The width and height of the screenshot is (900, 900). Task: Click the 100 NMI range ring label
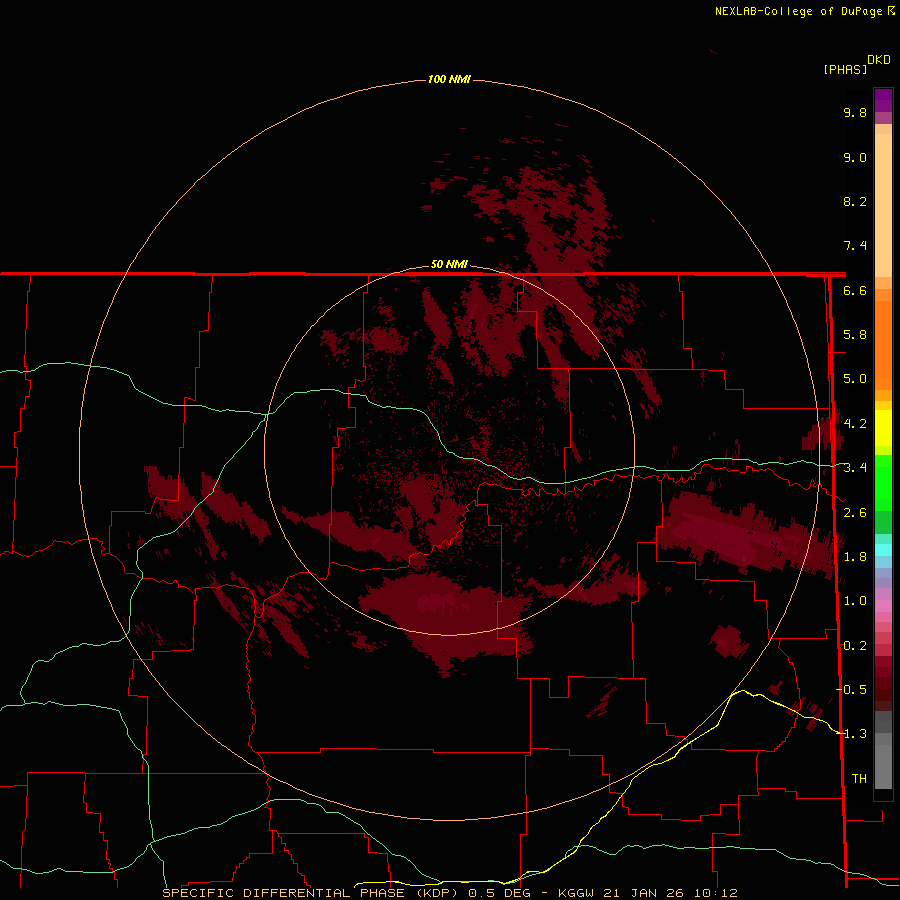click(x=449, y=79)
